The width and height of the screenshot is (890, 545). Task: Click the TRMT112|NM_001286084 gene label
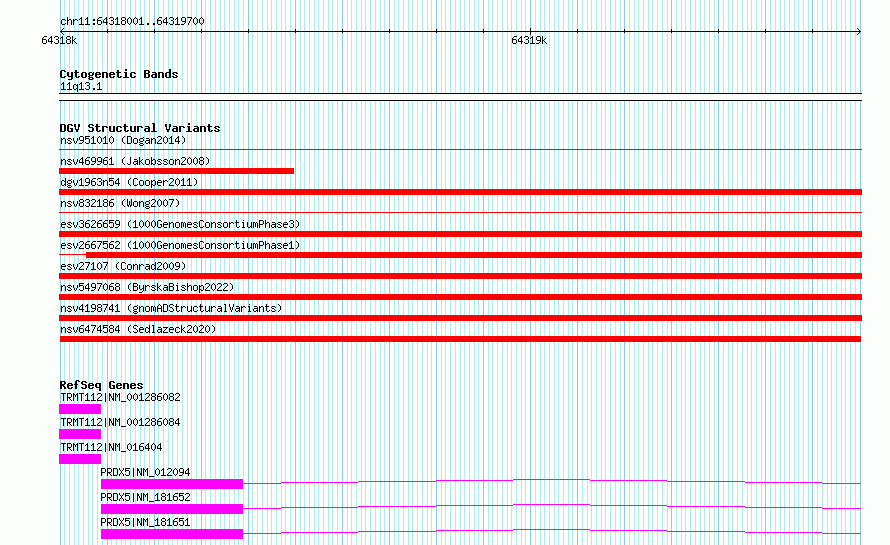click(120, 422)
